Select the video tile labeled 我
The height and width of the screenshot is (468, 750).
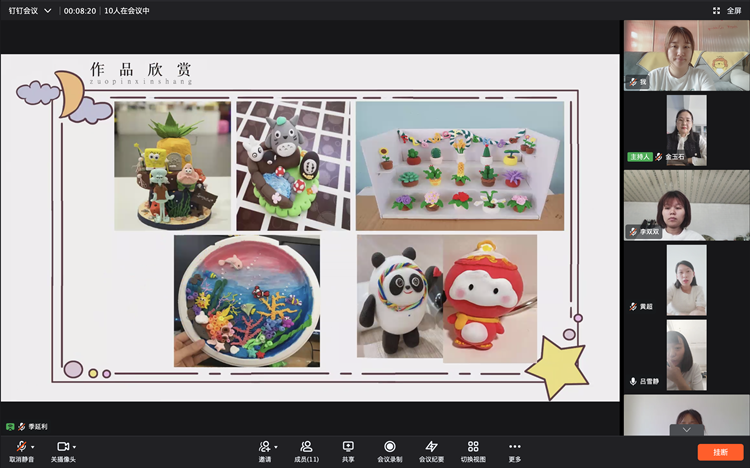686,56
